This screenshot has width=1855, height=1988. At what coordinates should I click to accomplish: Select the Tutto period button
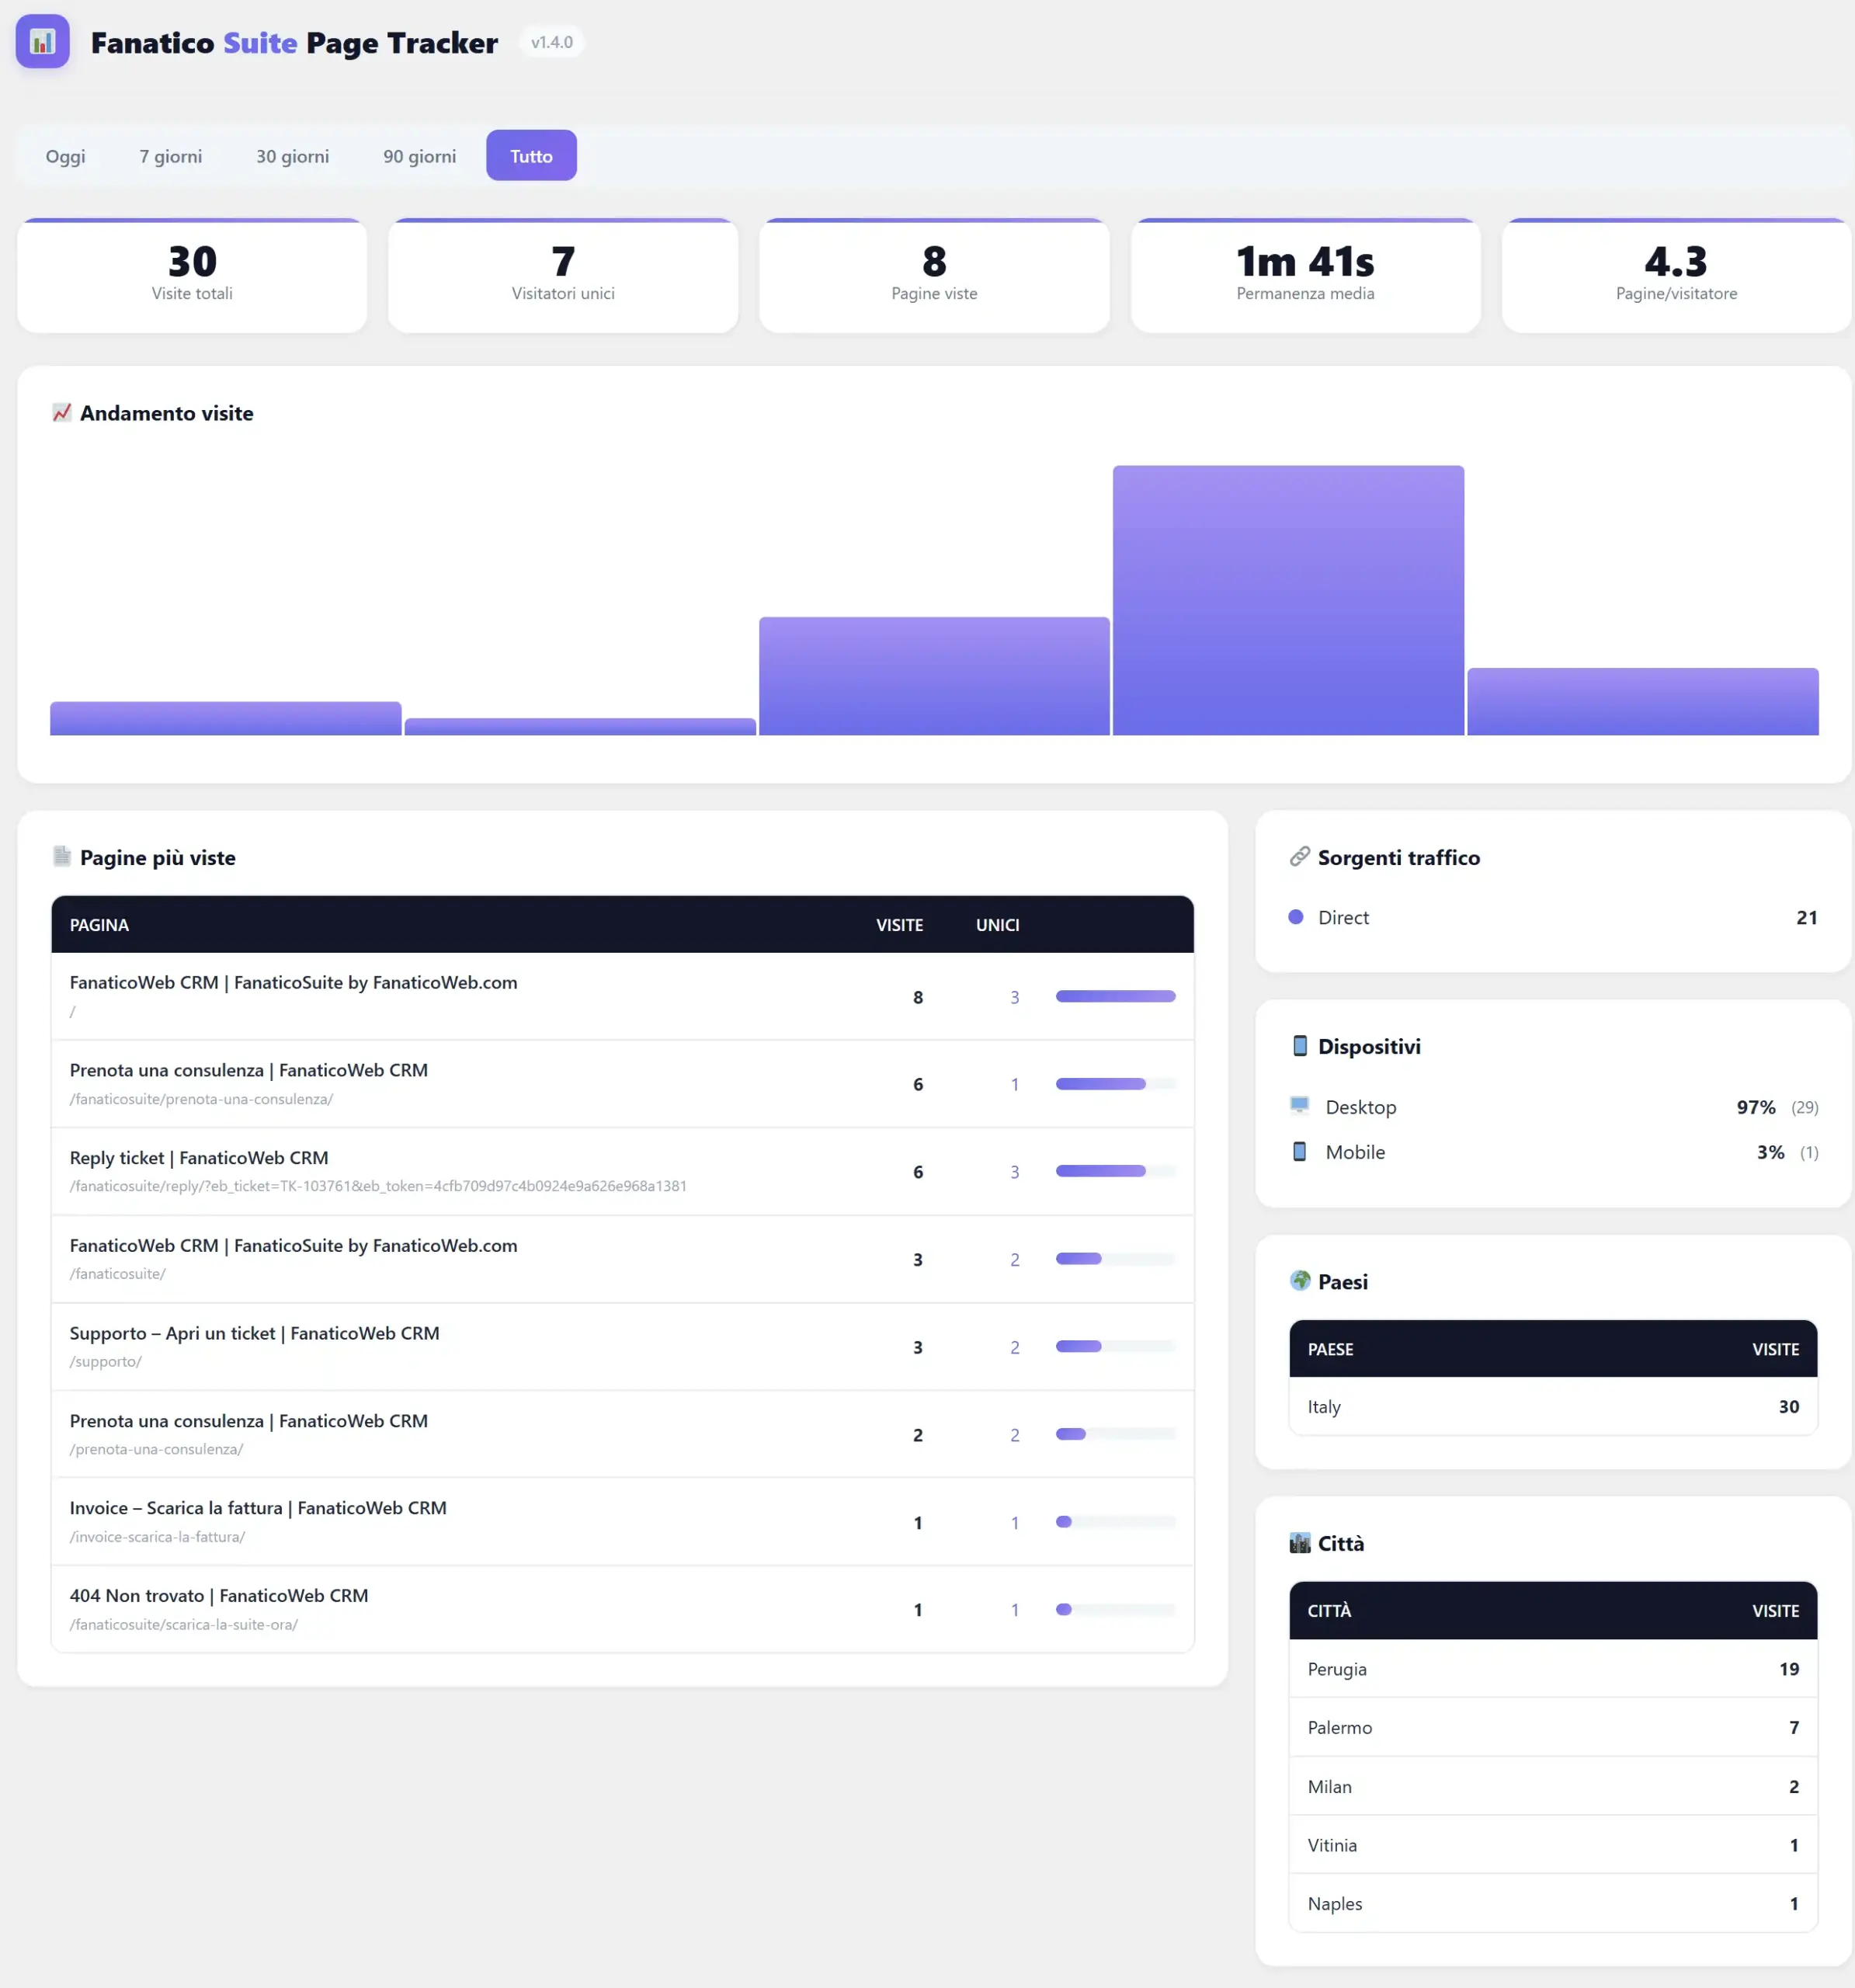click(531, 156)
